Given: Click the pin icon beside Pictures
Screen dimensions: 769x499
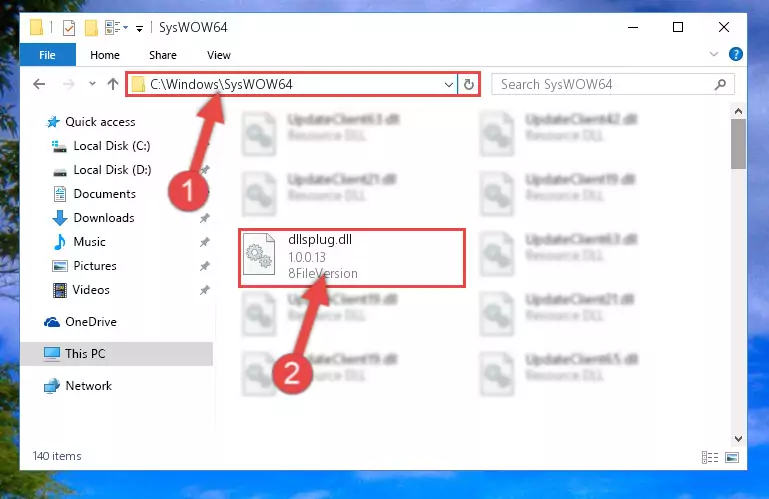Looking at the screenshot, I should point(205,266).
